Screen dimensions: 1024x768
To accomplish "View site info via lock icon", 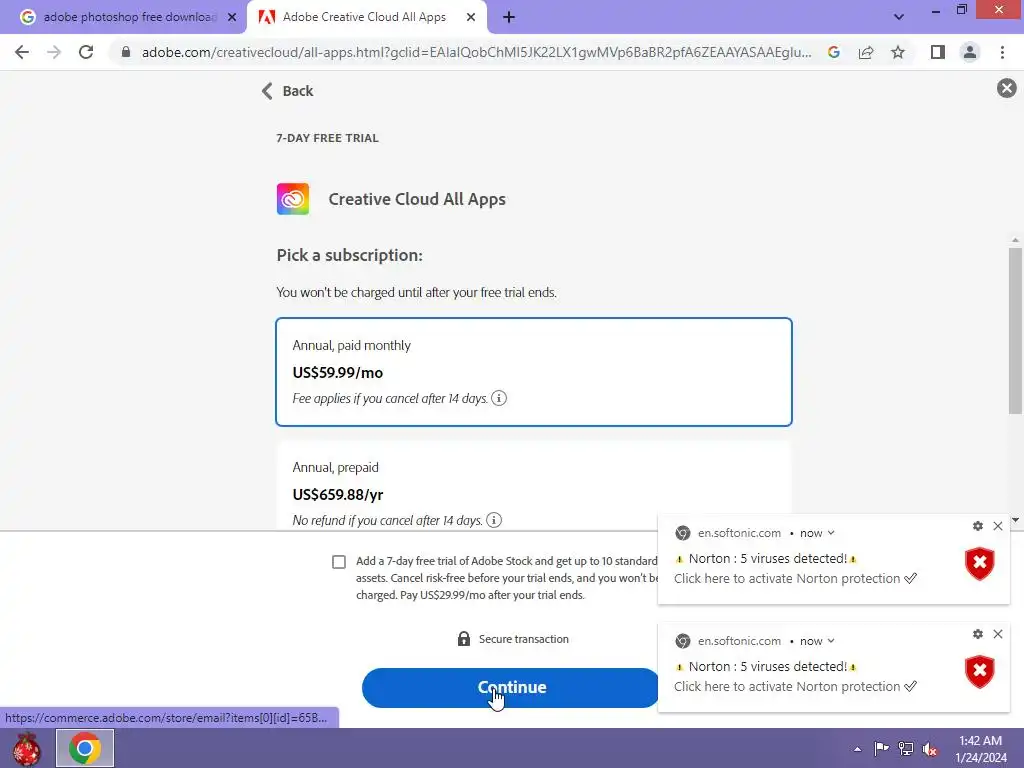I will tap(125, 52).
